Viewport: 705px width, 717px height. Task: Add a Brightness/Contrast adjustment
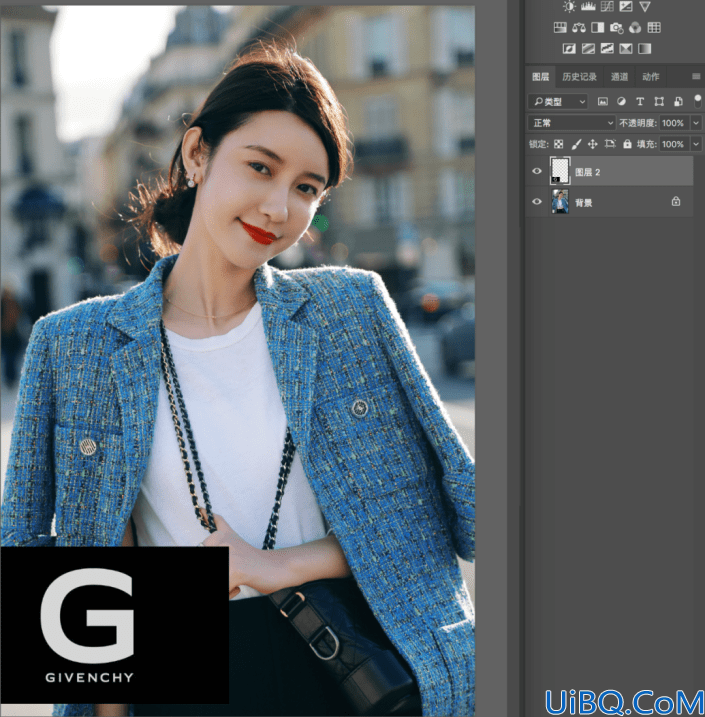click(x=569, y=6)
